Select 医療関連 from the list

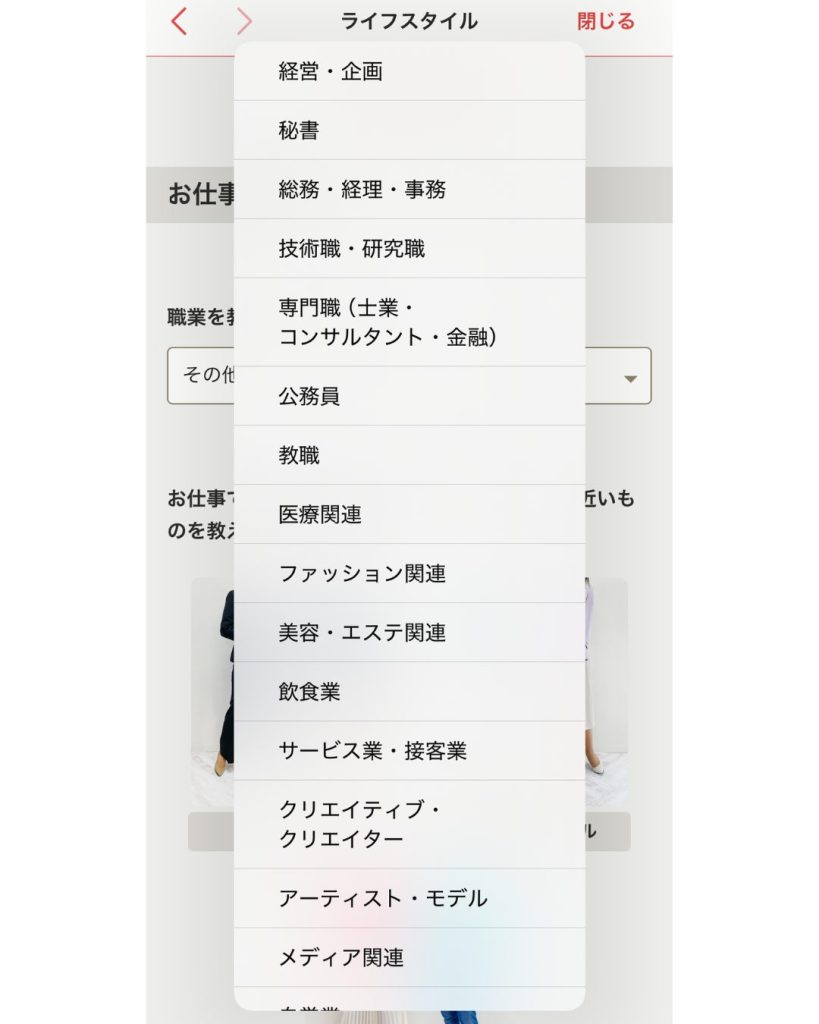tap(409, 514)
